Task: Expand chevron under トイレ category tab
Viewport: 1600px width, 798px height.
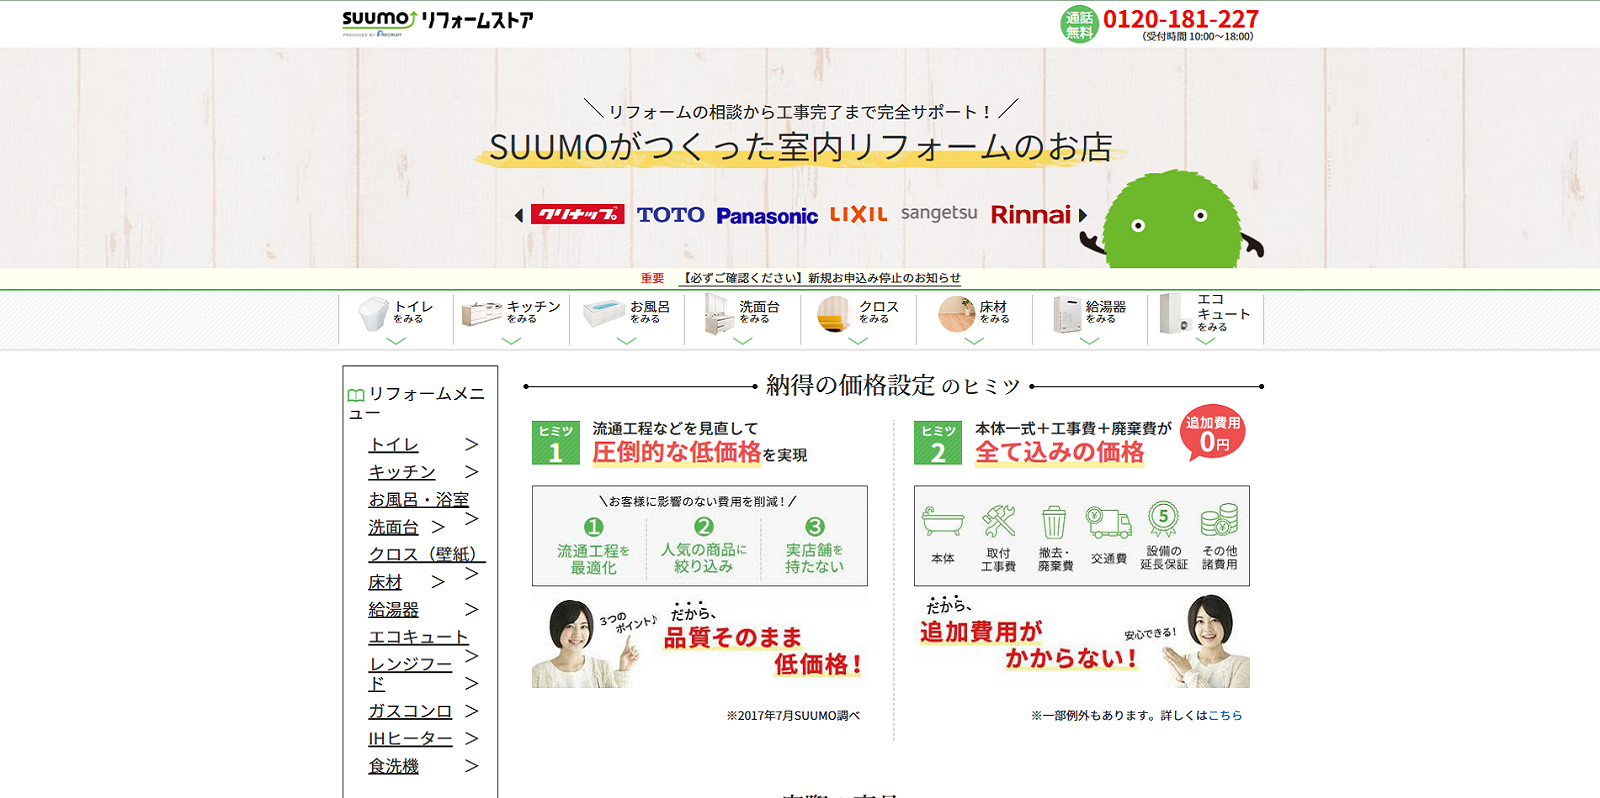Action: pos(396,341)
